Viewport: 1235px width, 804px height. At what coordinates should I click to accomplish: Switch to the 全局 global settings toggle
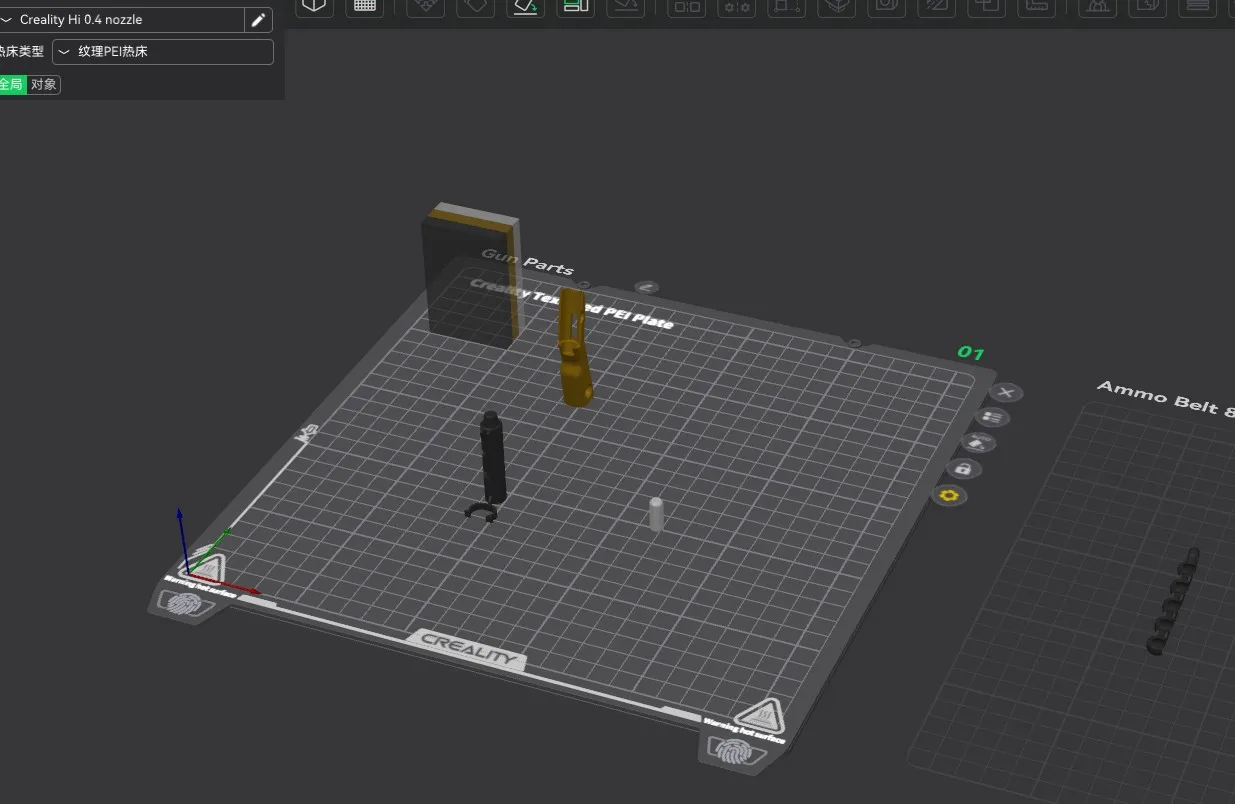pos(12,85)
